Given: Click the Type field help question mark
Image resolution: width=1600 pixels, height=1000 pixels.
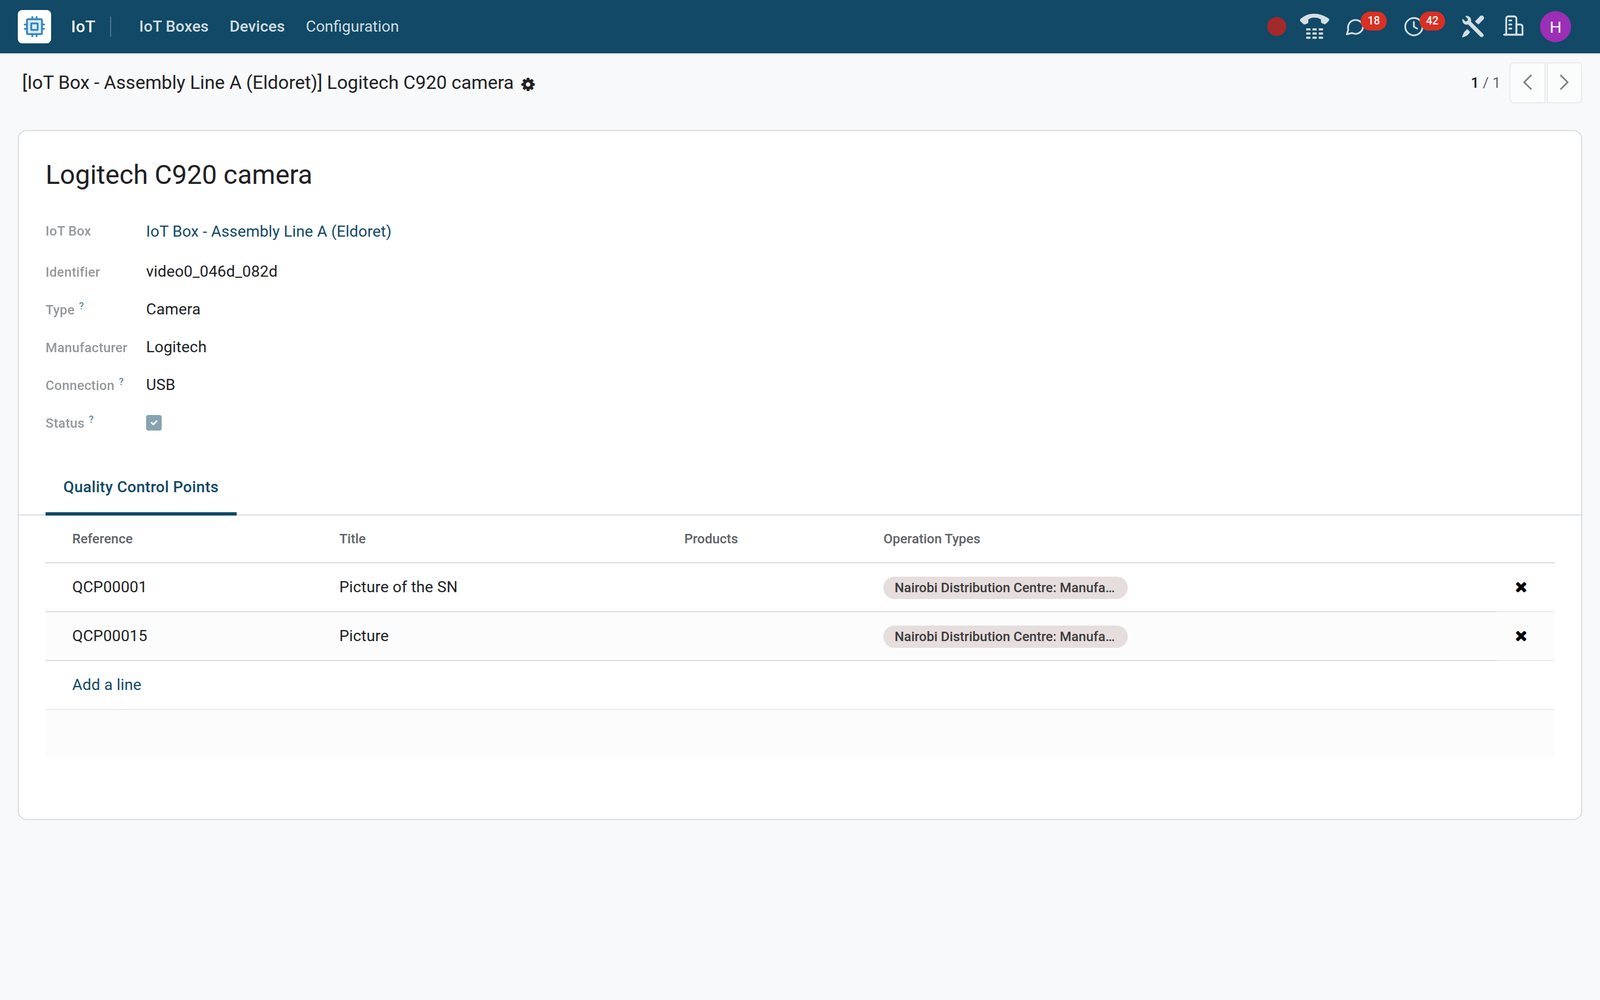Looking at the screenshot, I should click(x=82, y=306).
